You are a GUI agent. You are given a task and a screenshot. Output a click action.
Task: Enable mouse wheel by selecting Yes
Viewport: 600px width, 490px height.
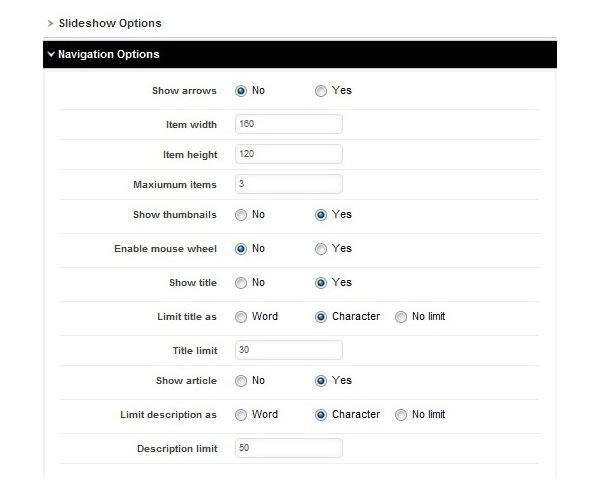tap(321, 249)
